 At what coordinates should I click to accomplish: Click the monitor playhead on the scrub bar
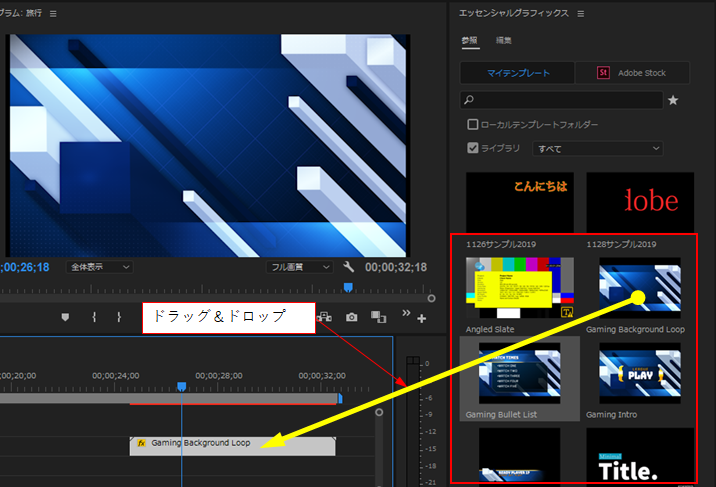348,287
